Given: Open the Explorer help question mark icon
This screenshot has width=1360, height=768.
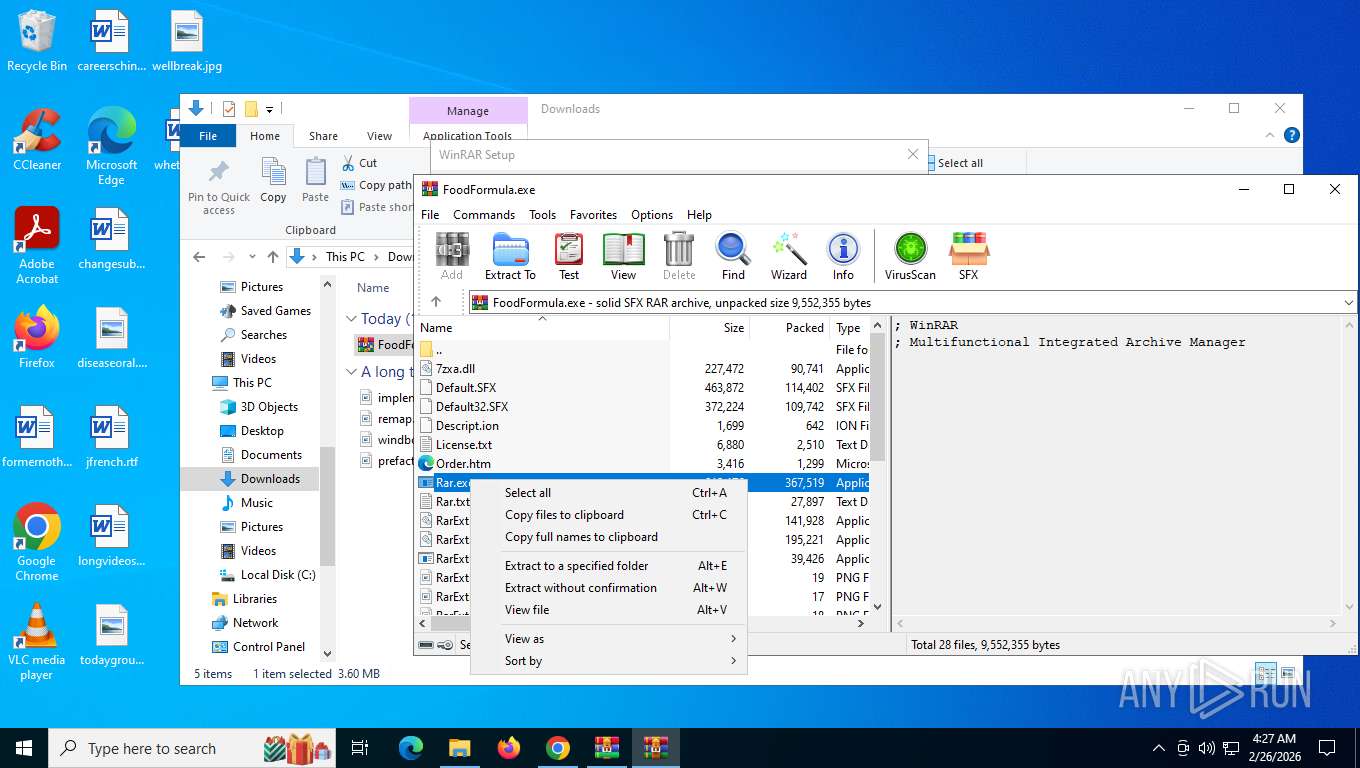Looking at the screenshot, I should click(x=1291, y=135).
